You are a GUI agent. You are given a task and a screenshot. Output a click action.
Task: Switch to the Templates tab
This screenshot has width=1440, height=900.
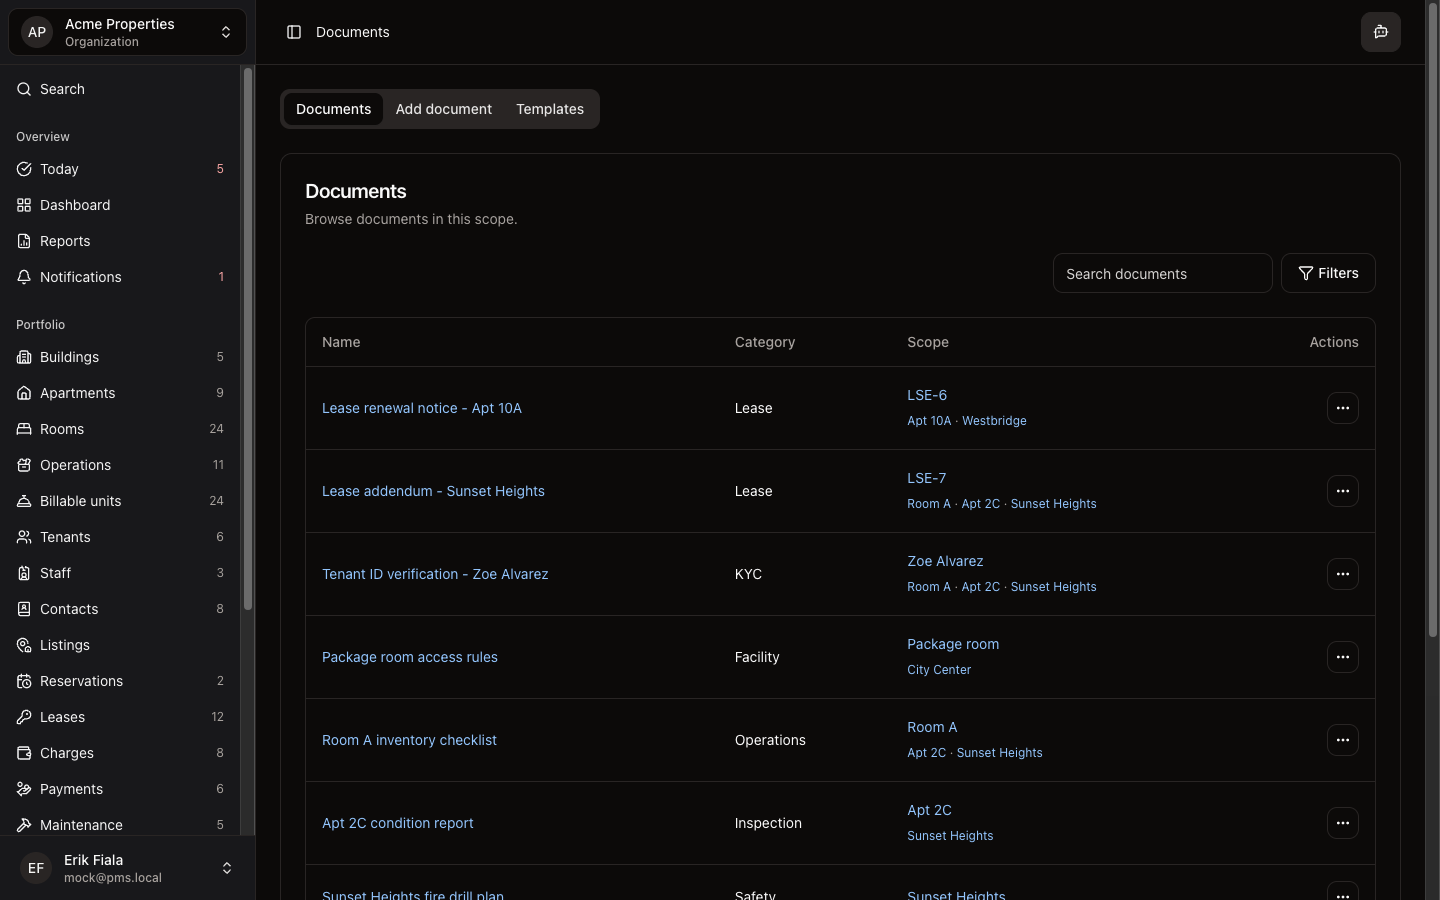(x=549, y=109)
